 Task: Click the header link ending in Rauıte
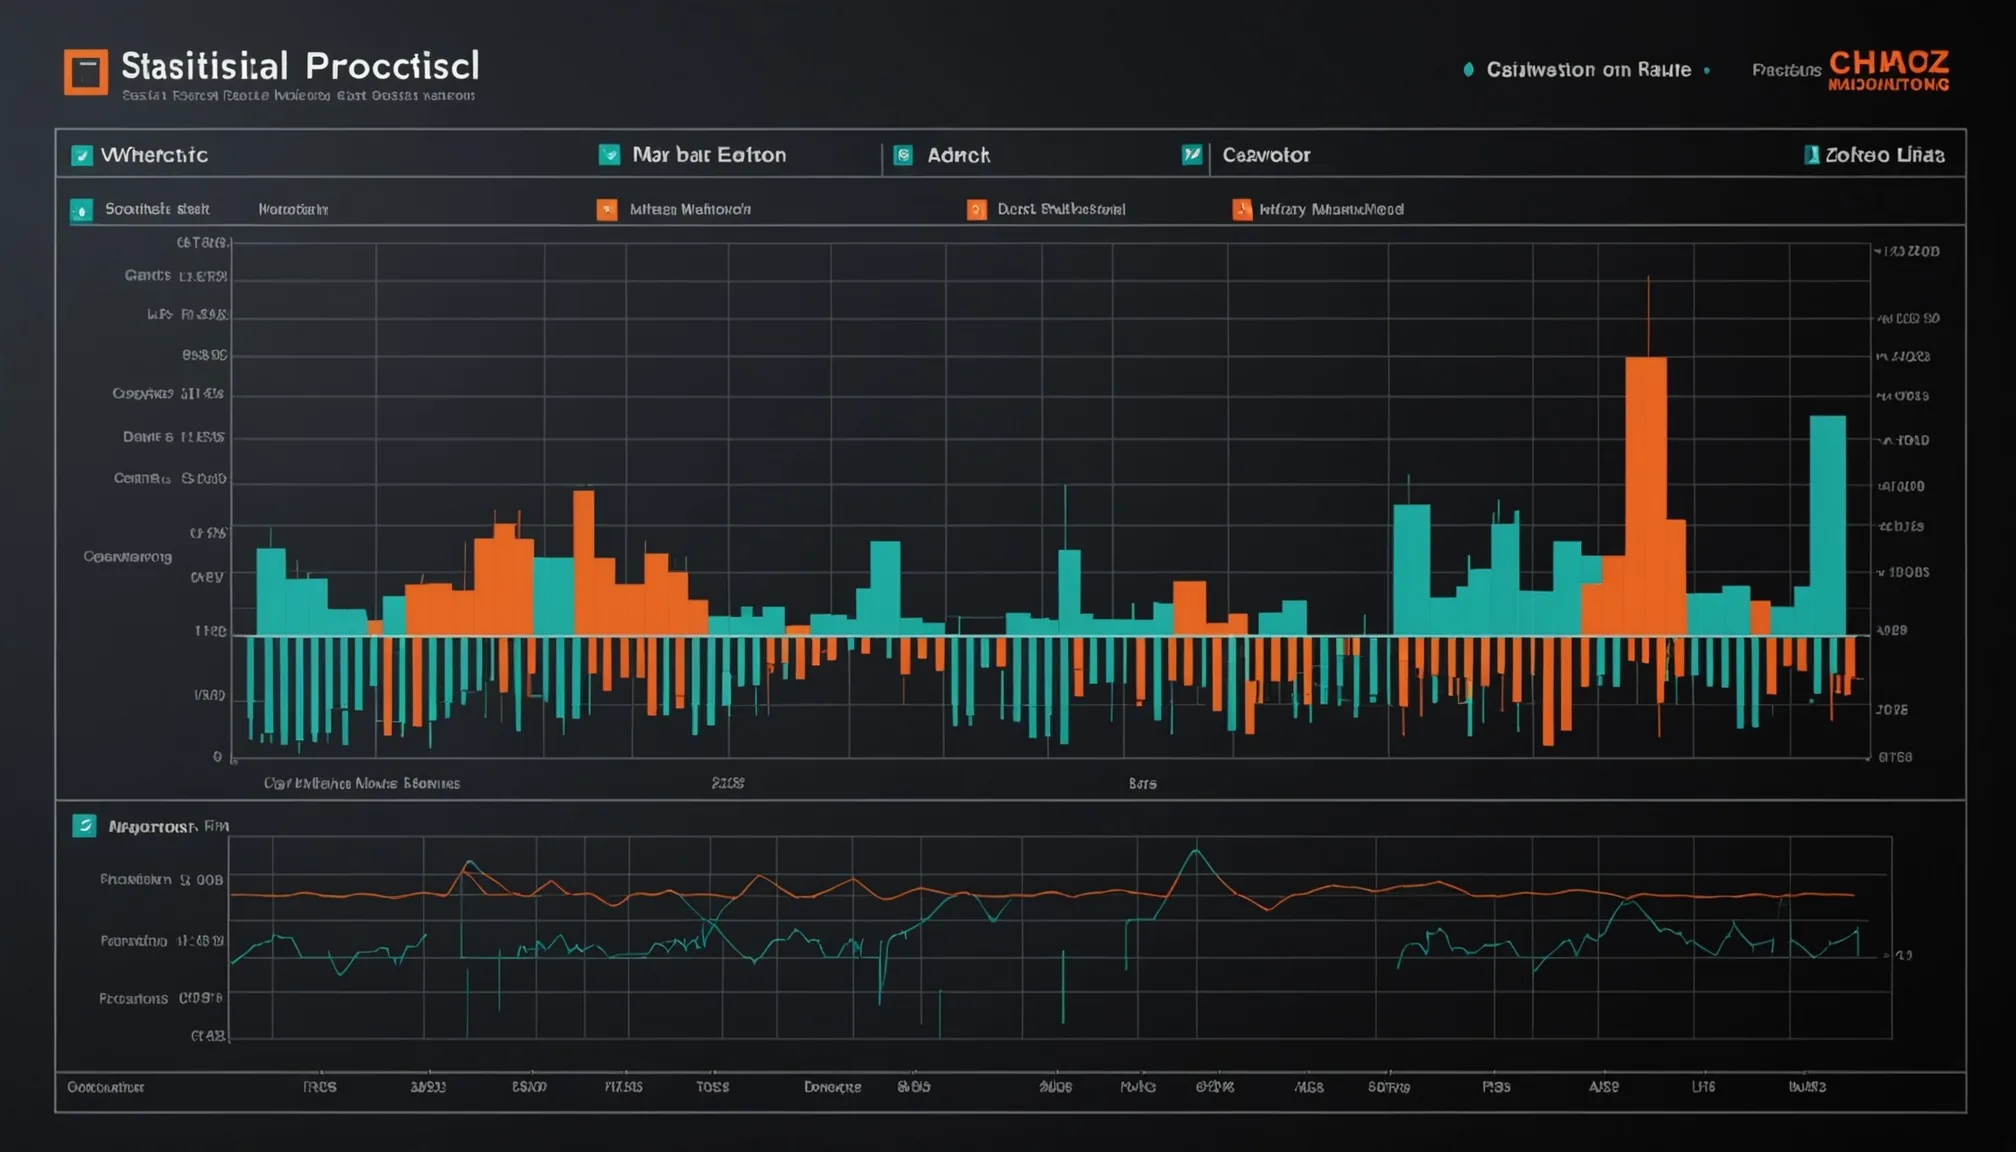[1589, 70]
